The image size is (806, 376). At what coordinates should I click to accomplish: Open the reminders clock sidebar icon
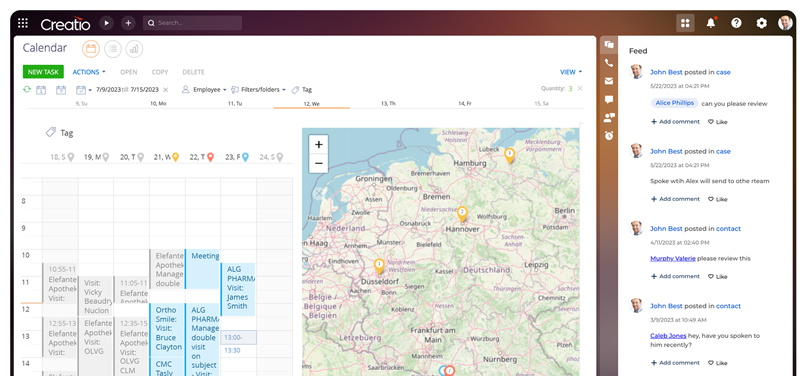coord(609,135)
